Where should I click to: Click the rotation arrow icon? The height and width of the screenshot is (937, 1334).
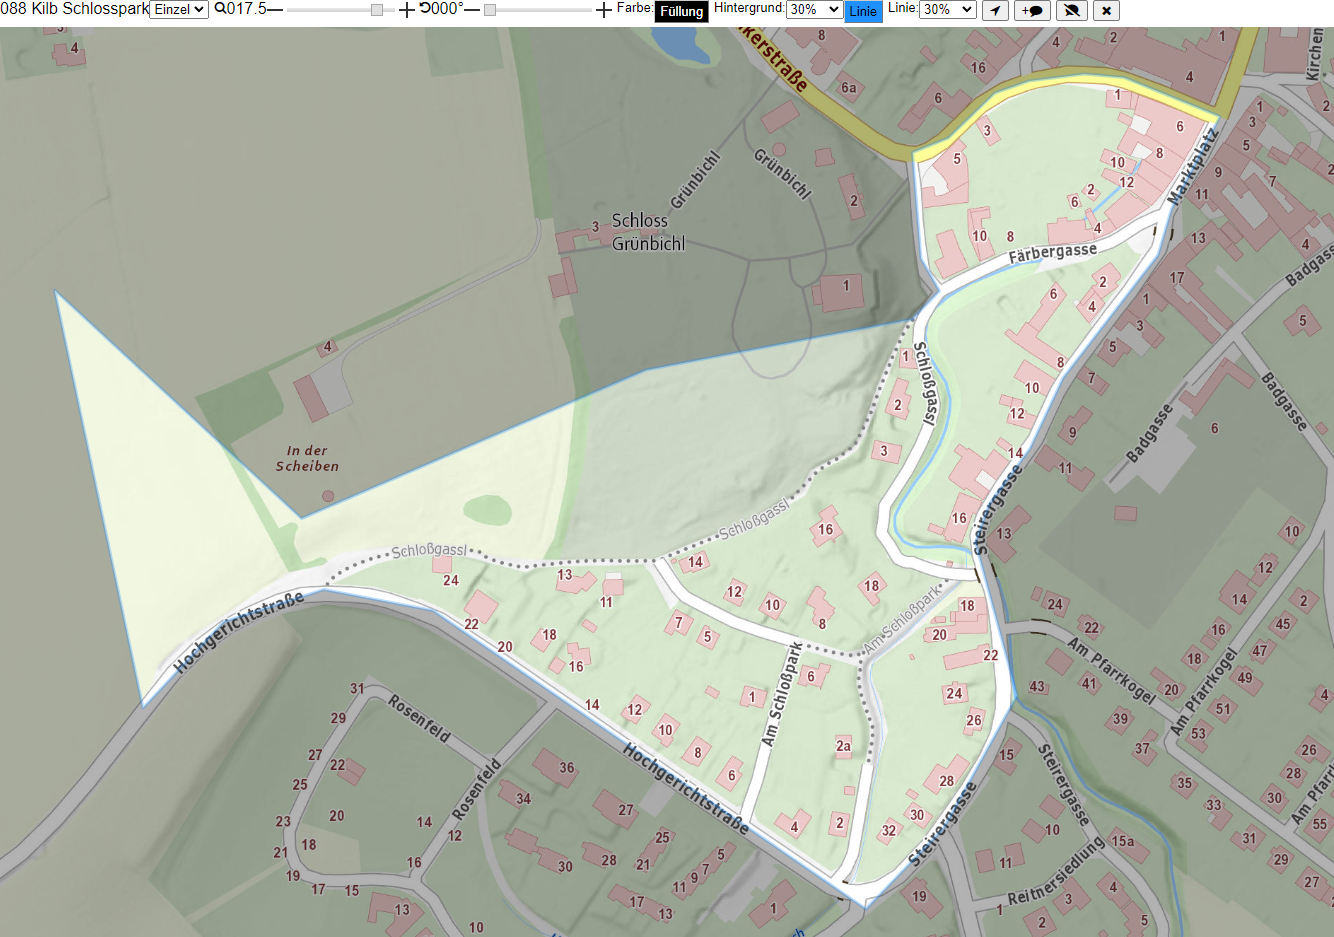425,8
